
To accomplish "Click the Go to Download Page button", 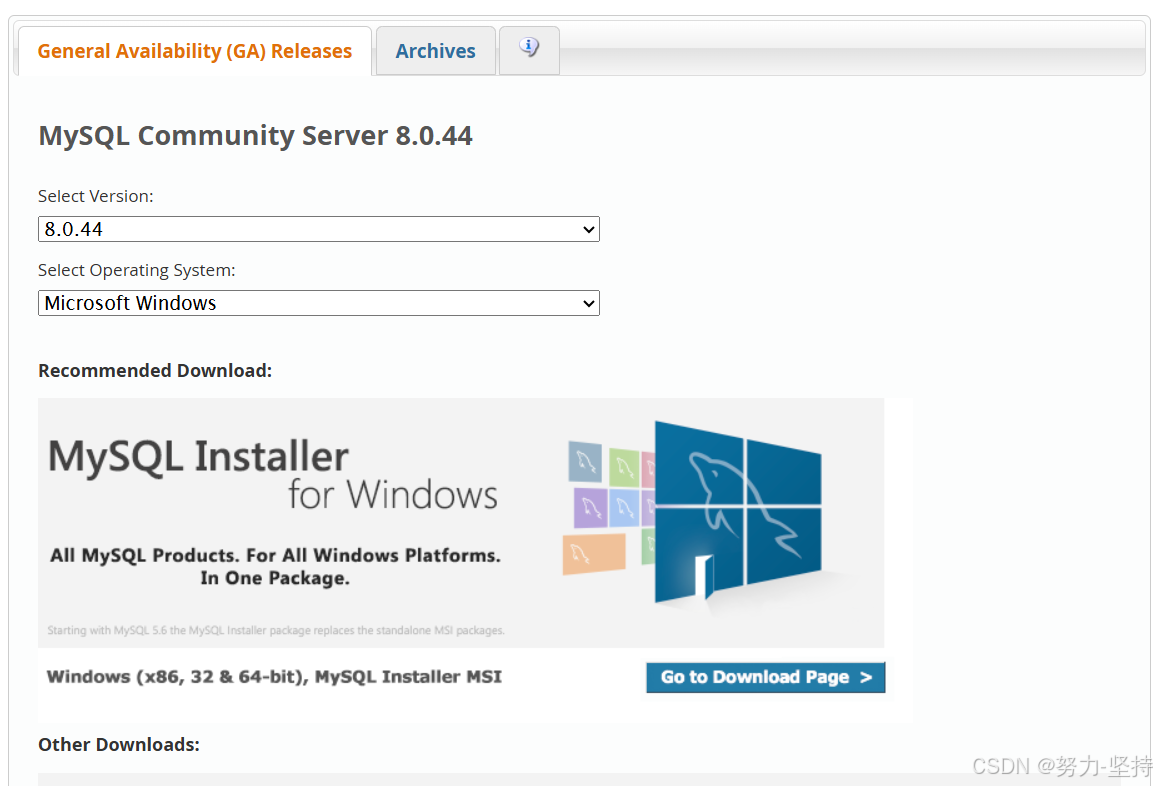I will coord(765,677).
